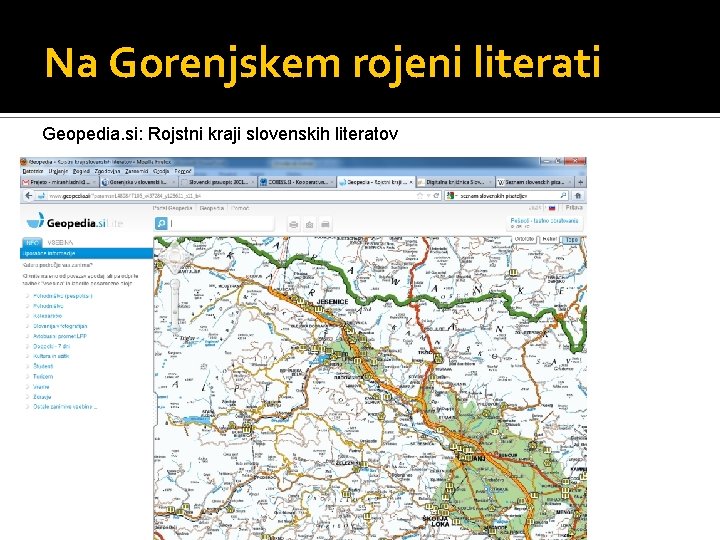Click the Geopedia magnifier search button

161,224
